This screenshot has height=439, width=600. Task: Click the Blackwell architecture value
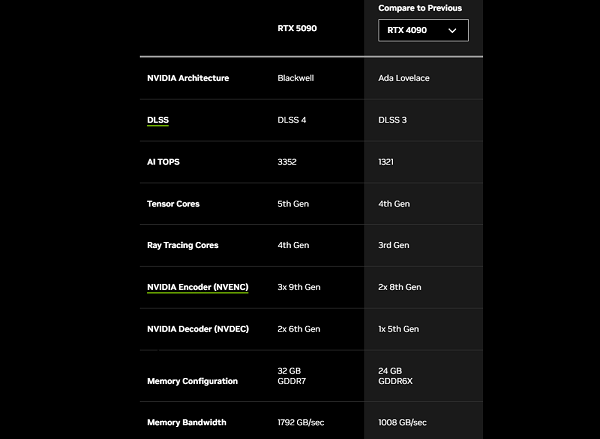[x=295, y=78]
